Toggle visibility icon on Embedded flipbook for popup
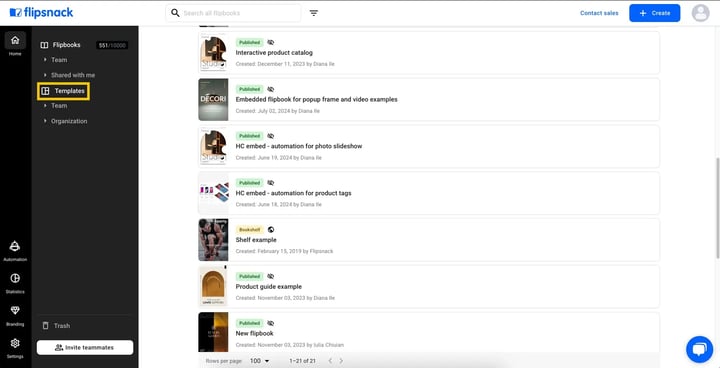This screenshot has height=368, width=720. pyautogui.click(x=270, y=89)
